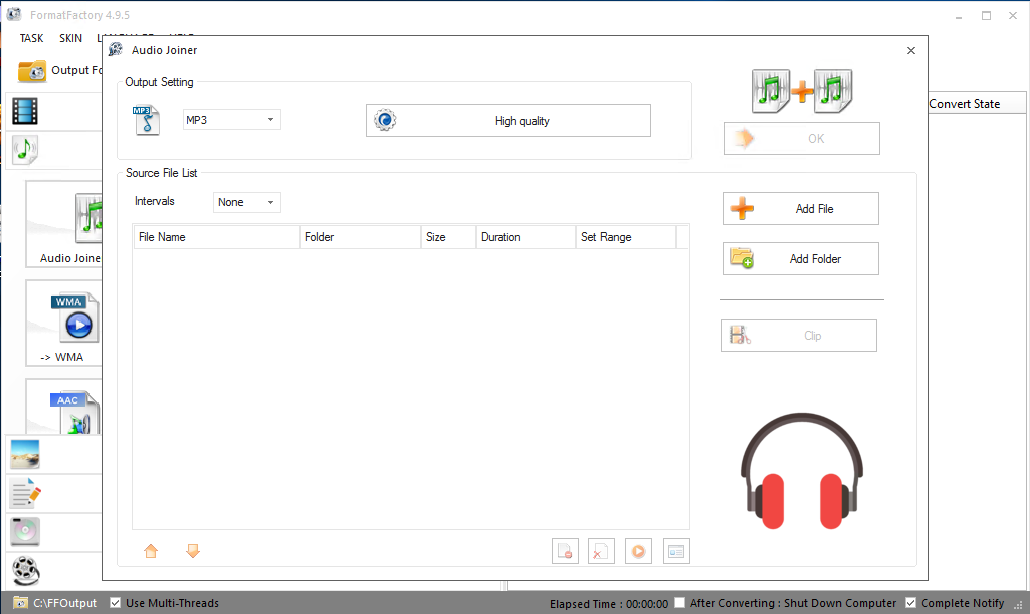Screen dimensions: 1030x614
Task: Open the Audio category in main window sidebar
Action: pyautogui.click(x=25, y=150)
